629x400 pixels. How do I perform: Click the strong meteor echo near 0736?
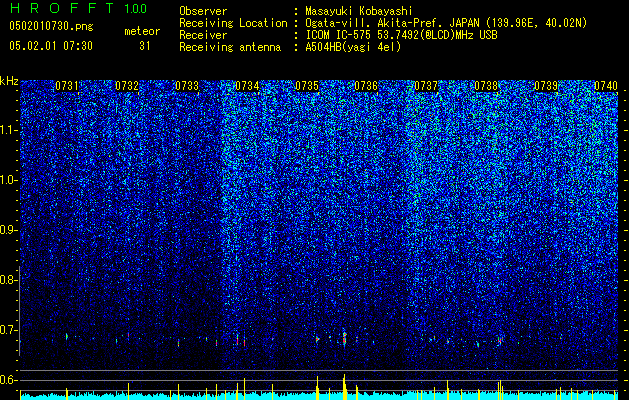[344, 338]
